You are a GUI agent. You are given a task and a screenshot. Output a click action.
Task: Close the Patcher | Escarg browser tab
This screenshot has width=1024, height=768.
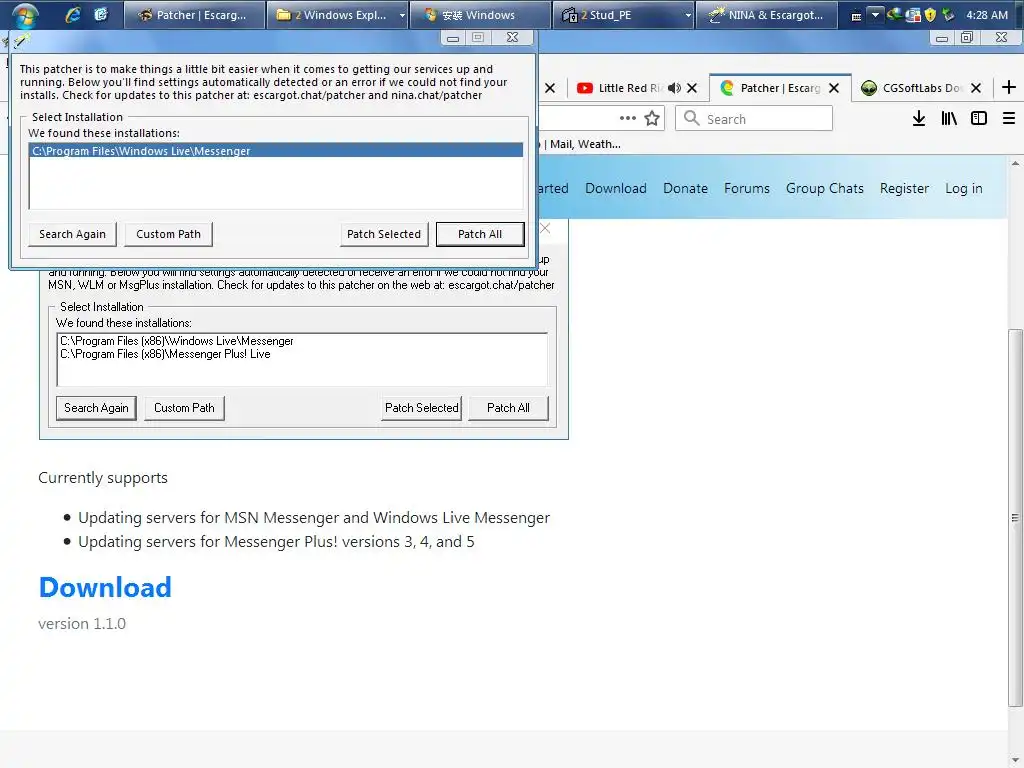(834, 88)
